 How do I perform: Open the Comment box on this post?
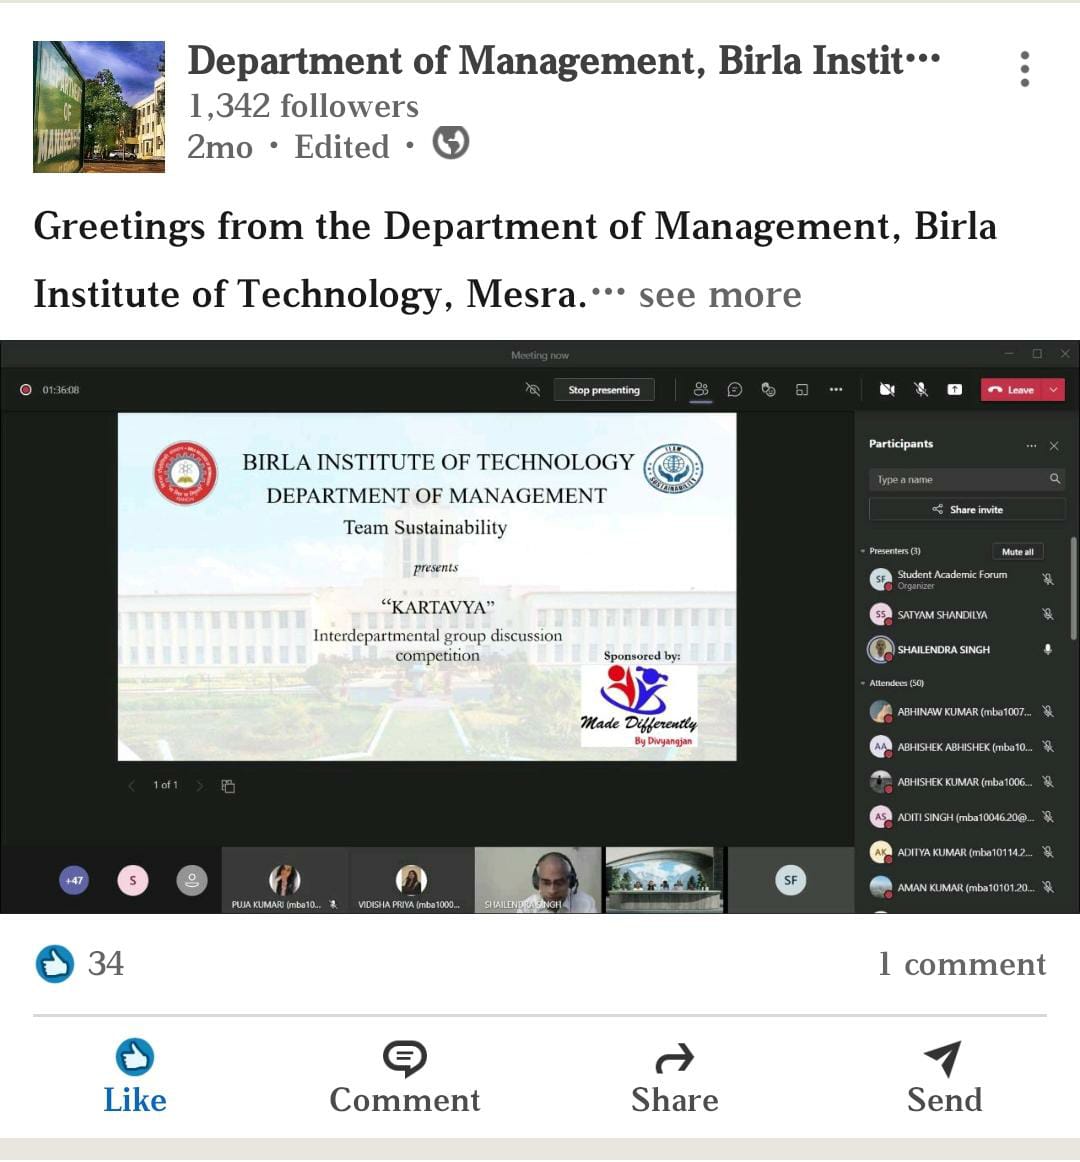405,1076
